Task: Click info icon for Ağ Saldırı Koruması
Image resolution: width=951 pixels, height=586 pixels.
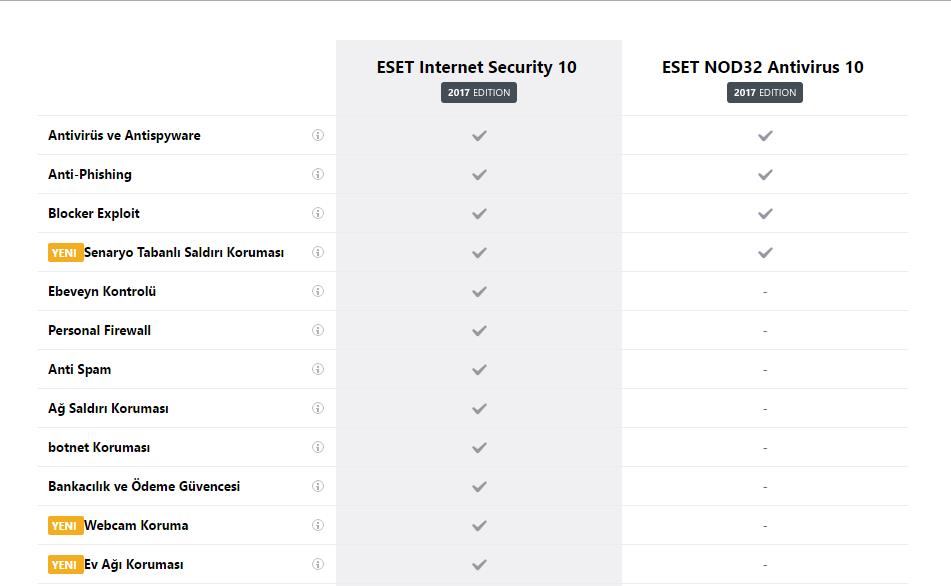Action: click(318, 408)
